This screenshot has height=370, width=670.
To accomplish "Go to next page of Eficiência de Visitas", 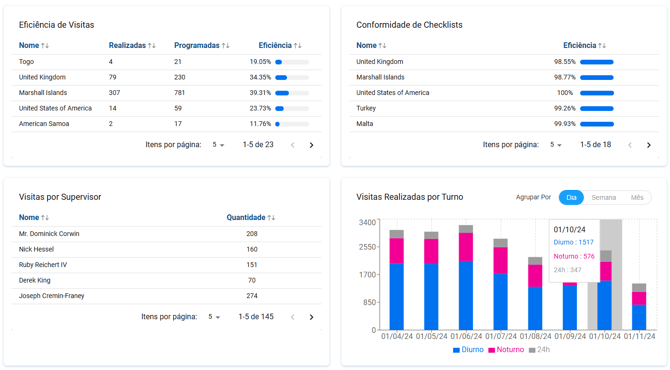I will [x=311, y=145].
